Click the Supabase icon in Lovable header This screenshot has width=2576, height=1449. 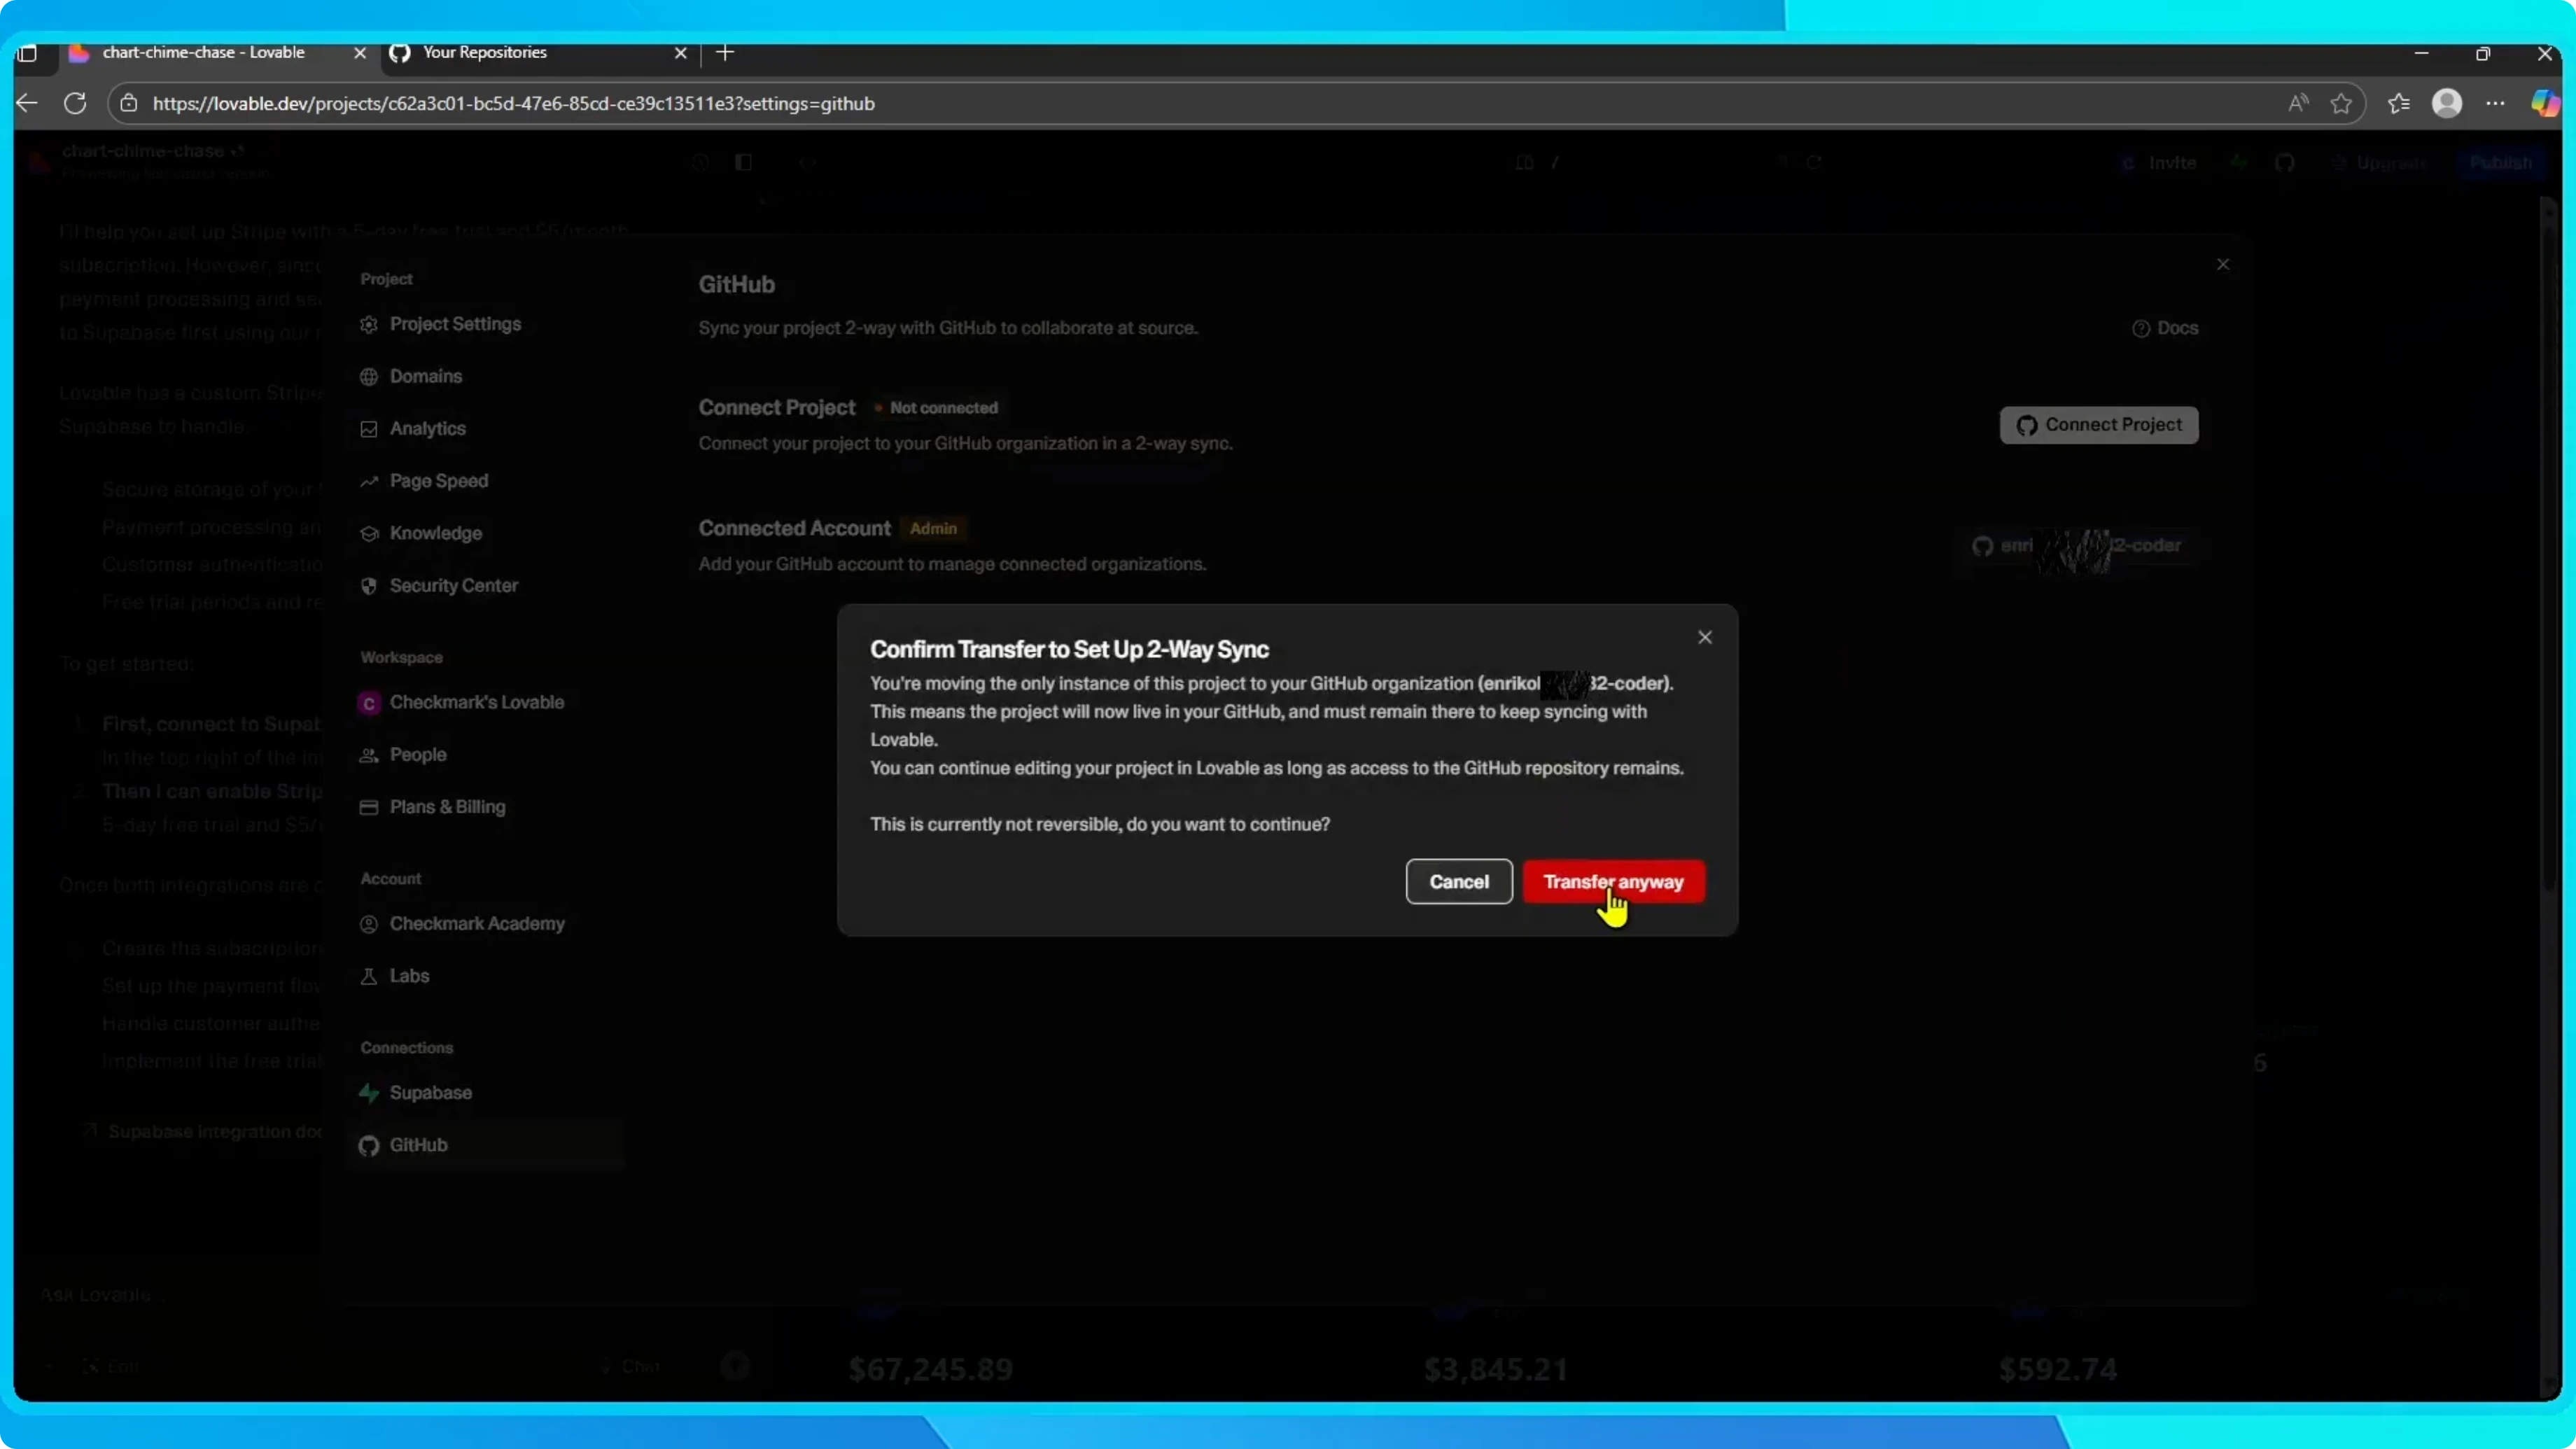coord(2239,163)
